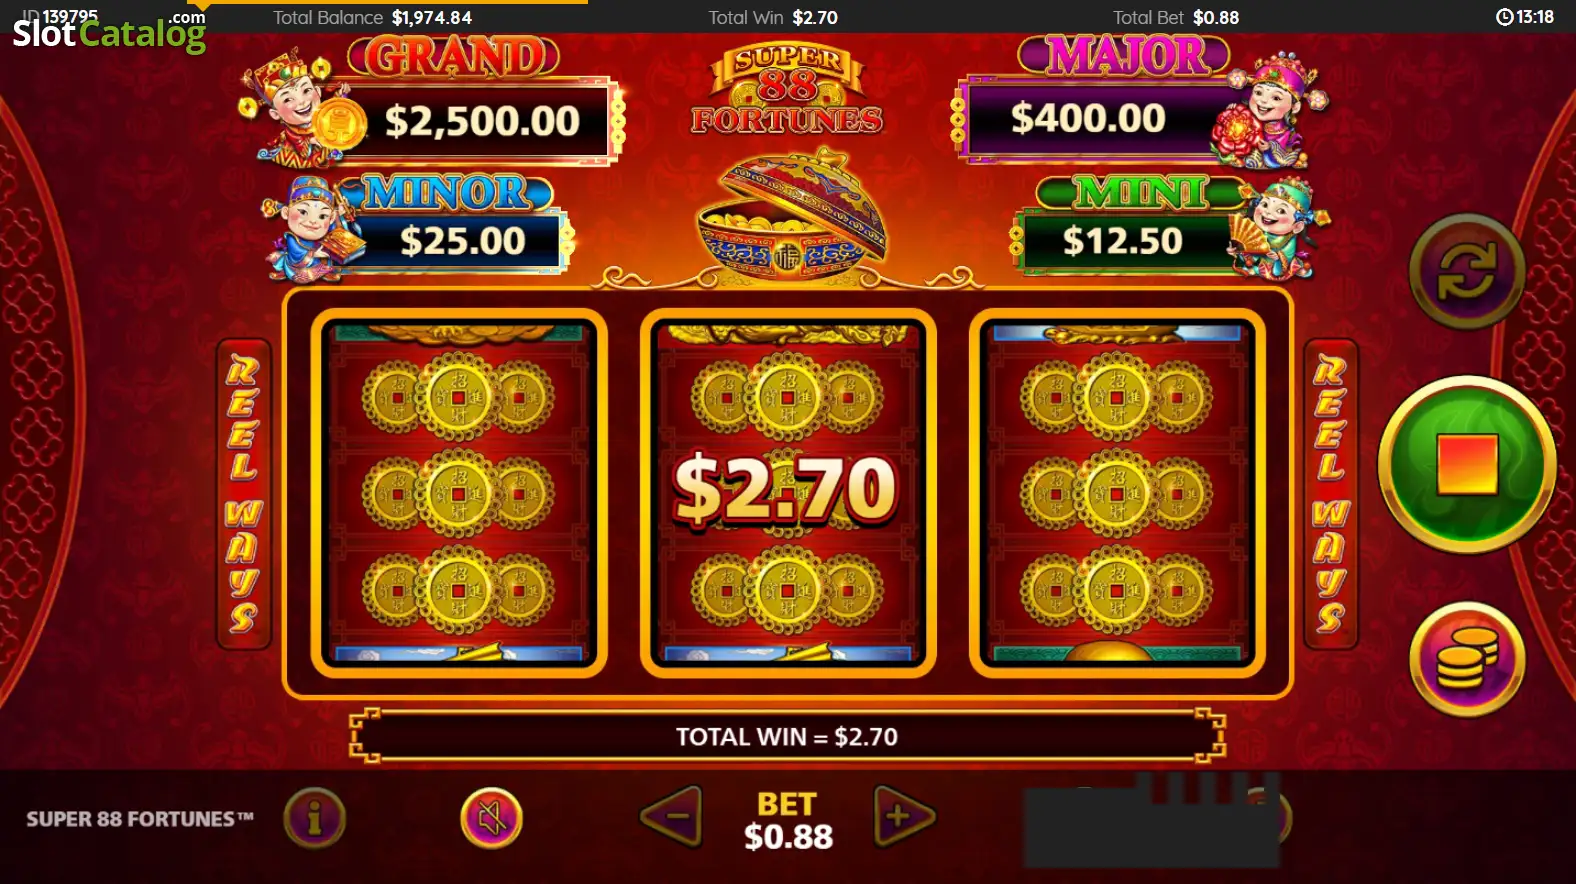Increase bet with plus arrow
This screenshot has height=884, width=1576.
904,817
